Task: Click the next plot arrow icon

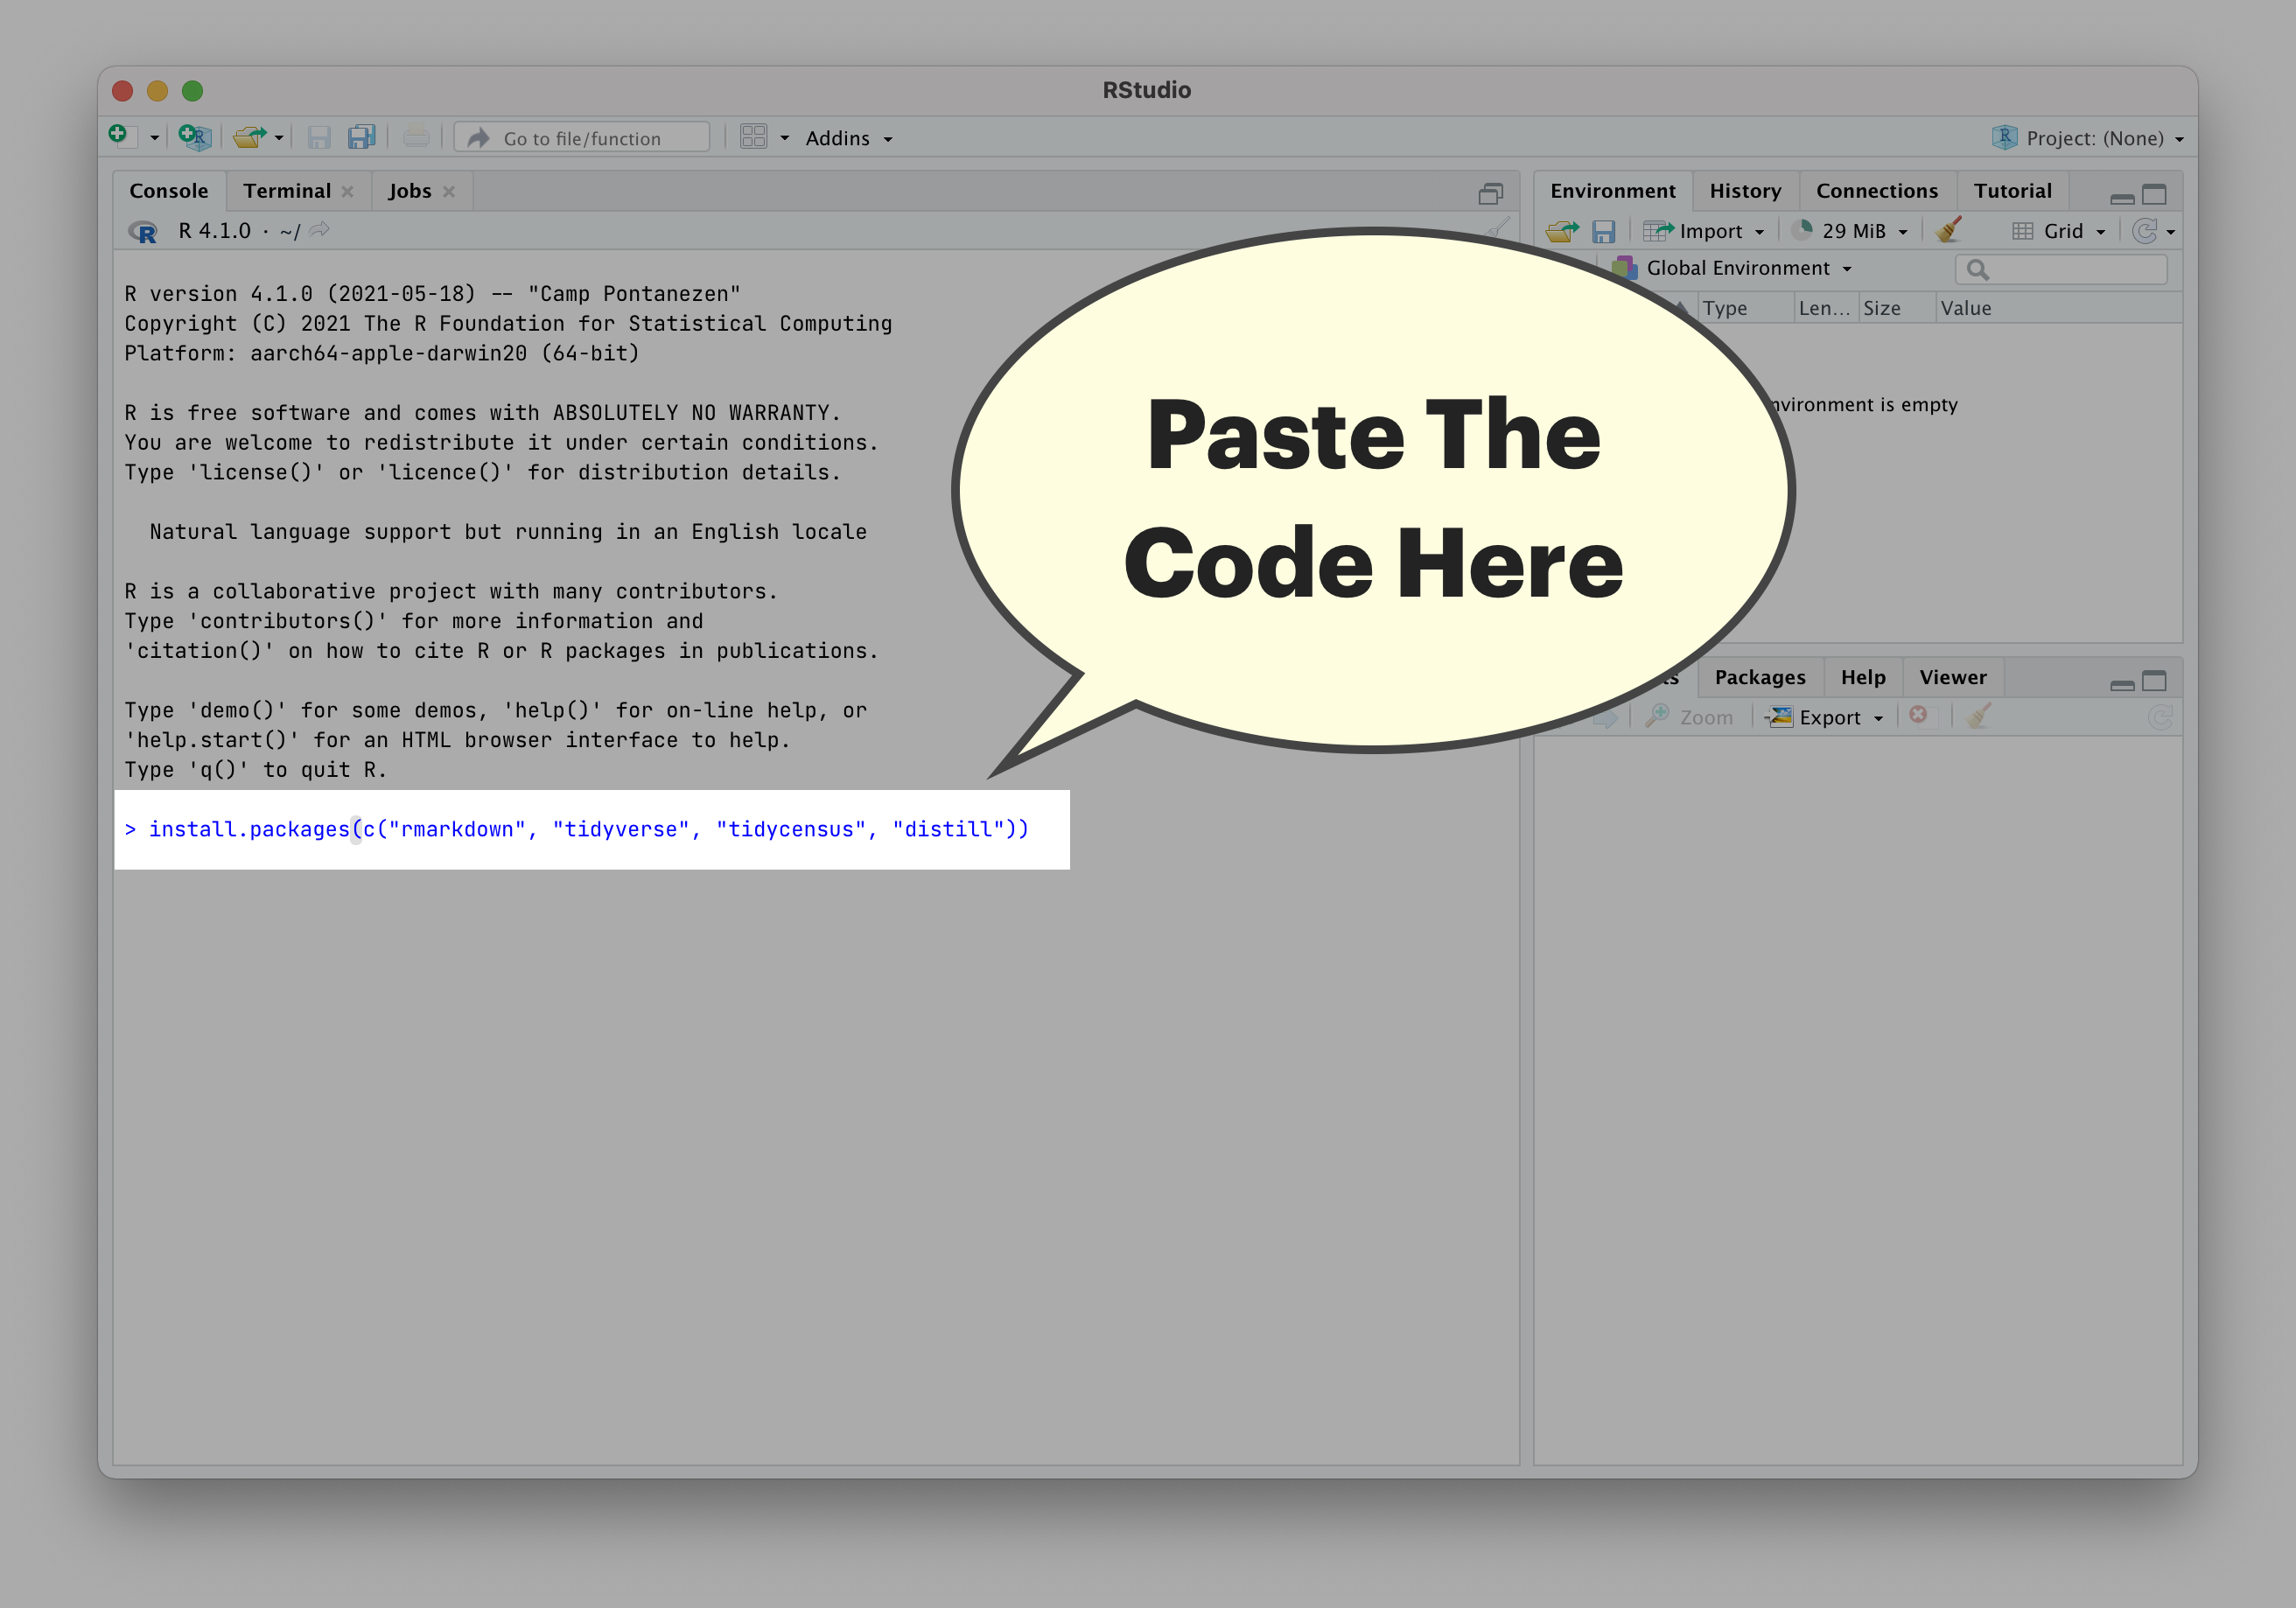Action: (1606, 718)
